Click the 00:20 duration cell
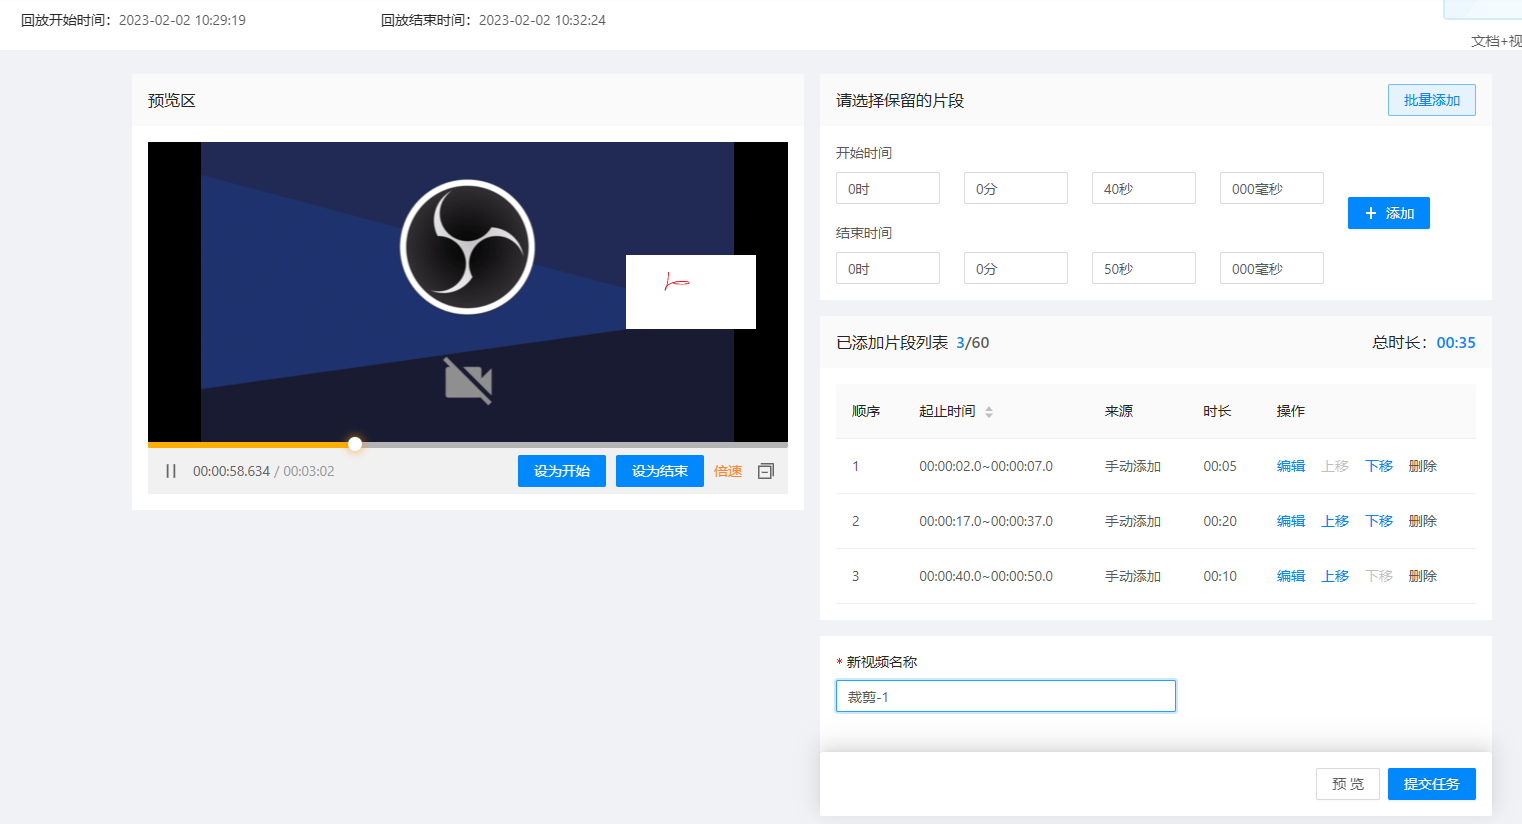 (1220, 521)
